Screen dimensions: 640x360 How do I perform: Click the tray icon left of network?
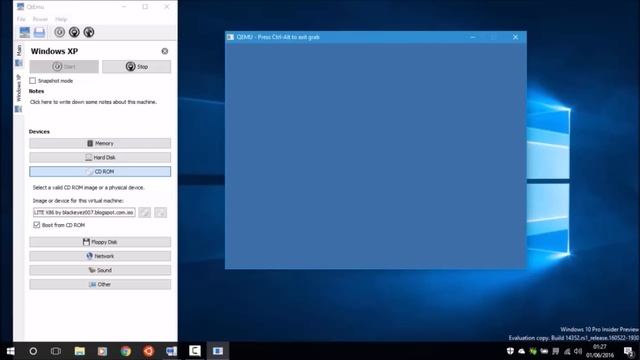(x=556, y=351)
